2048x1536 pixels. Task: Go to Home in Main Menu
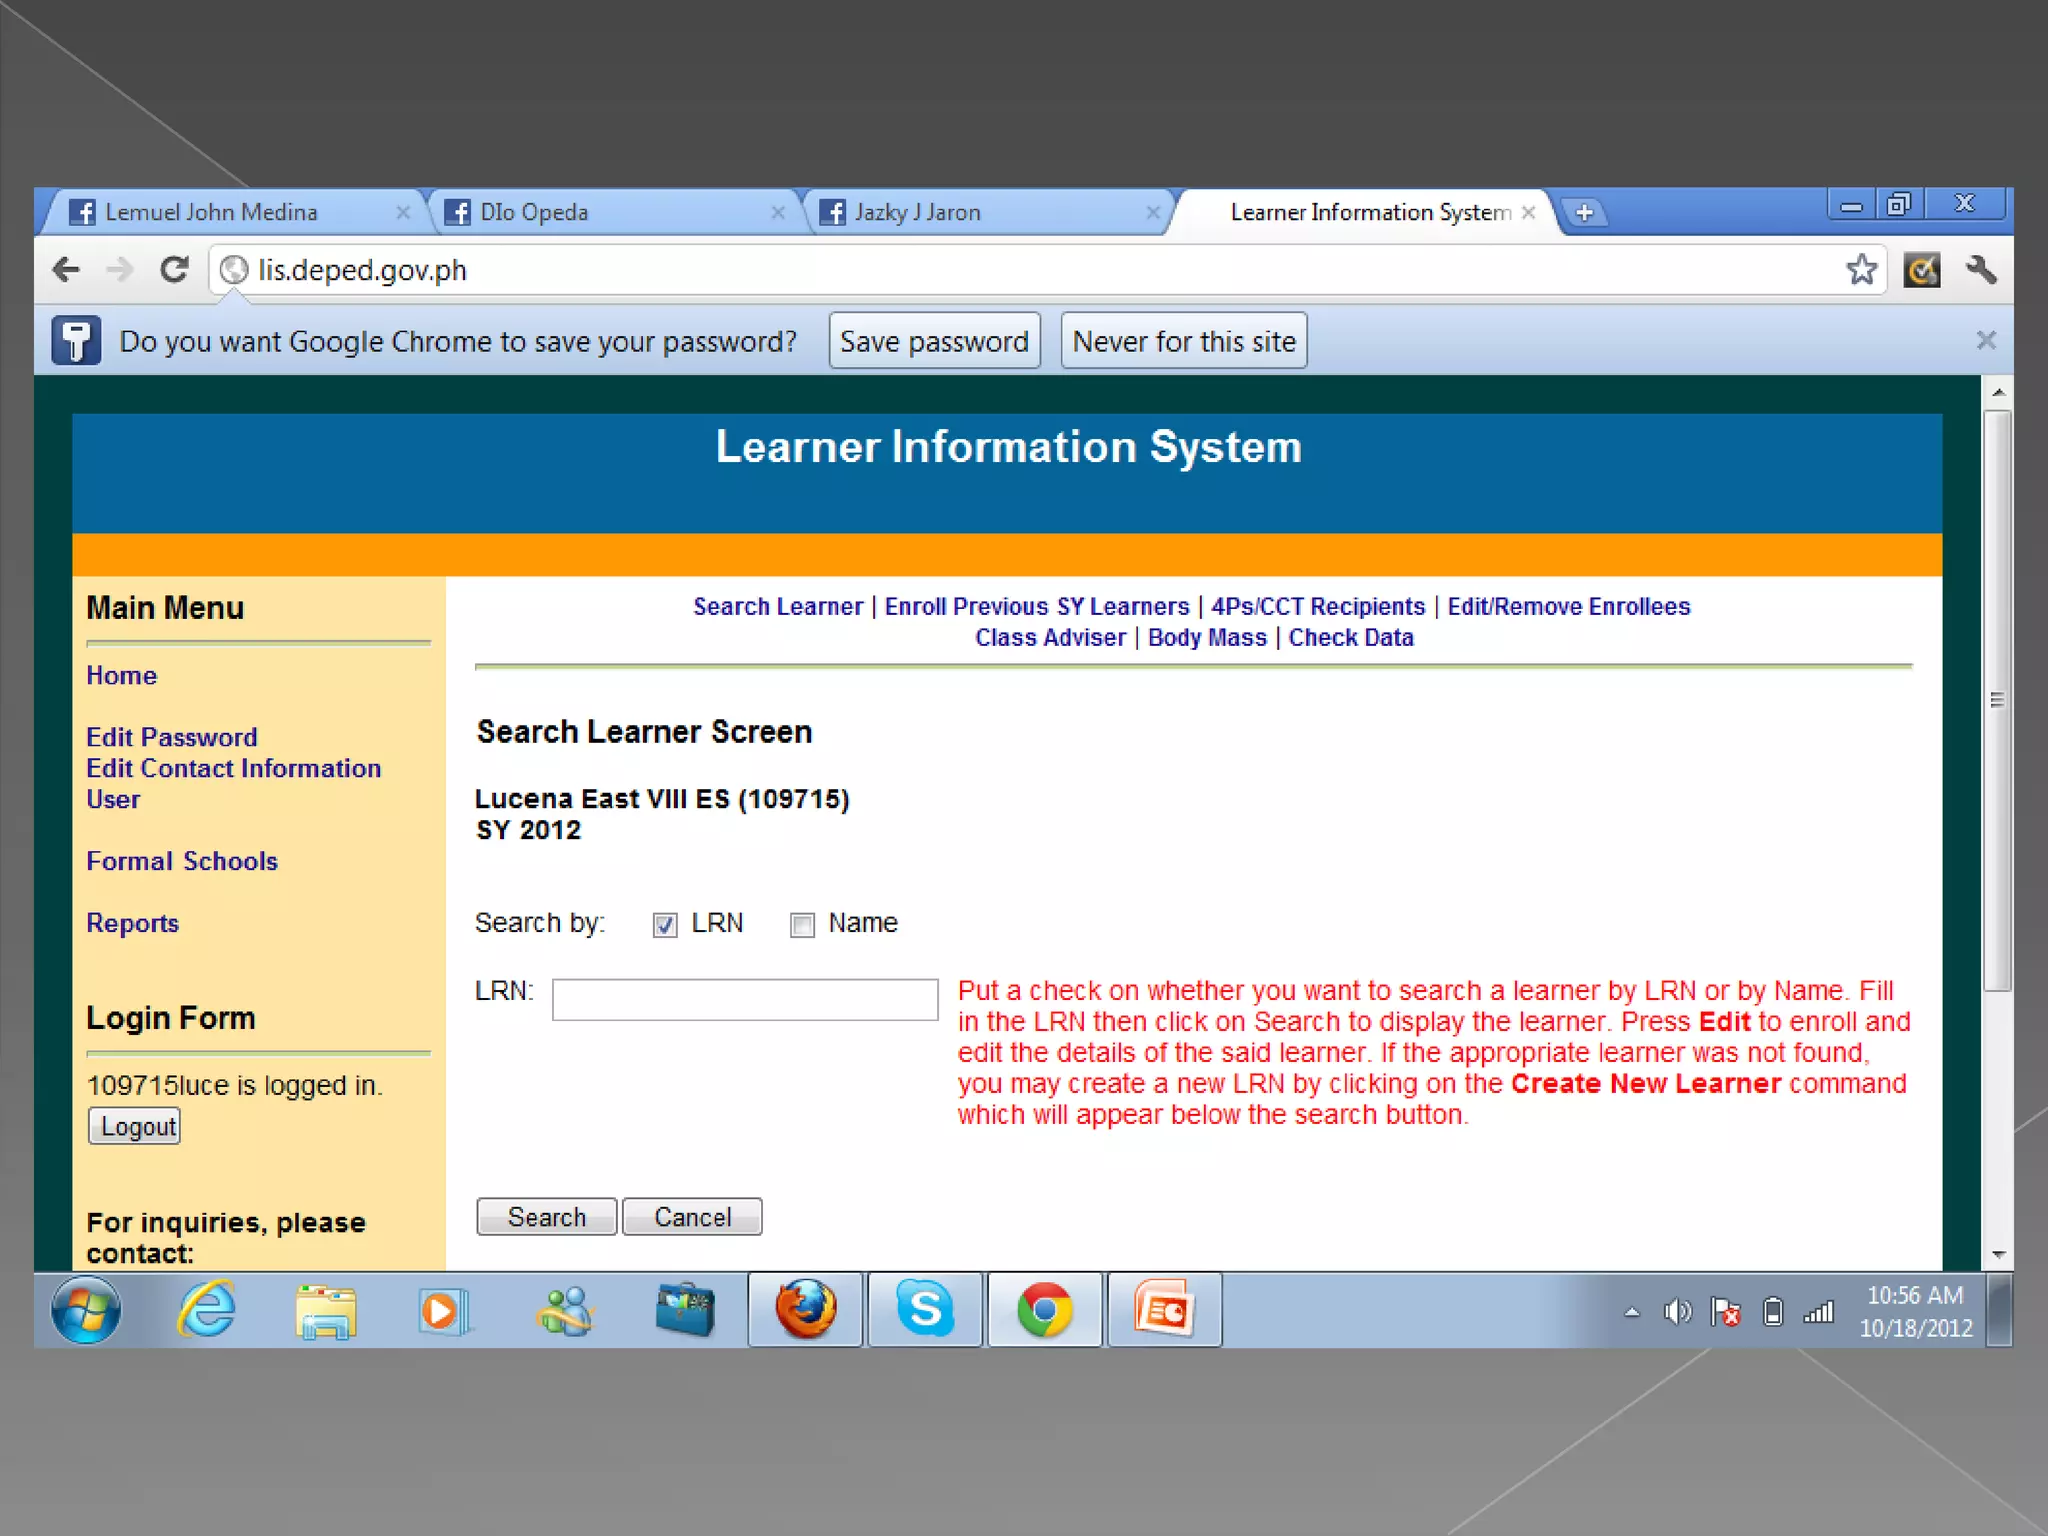point(121,675)
